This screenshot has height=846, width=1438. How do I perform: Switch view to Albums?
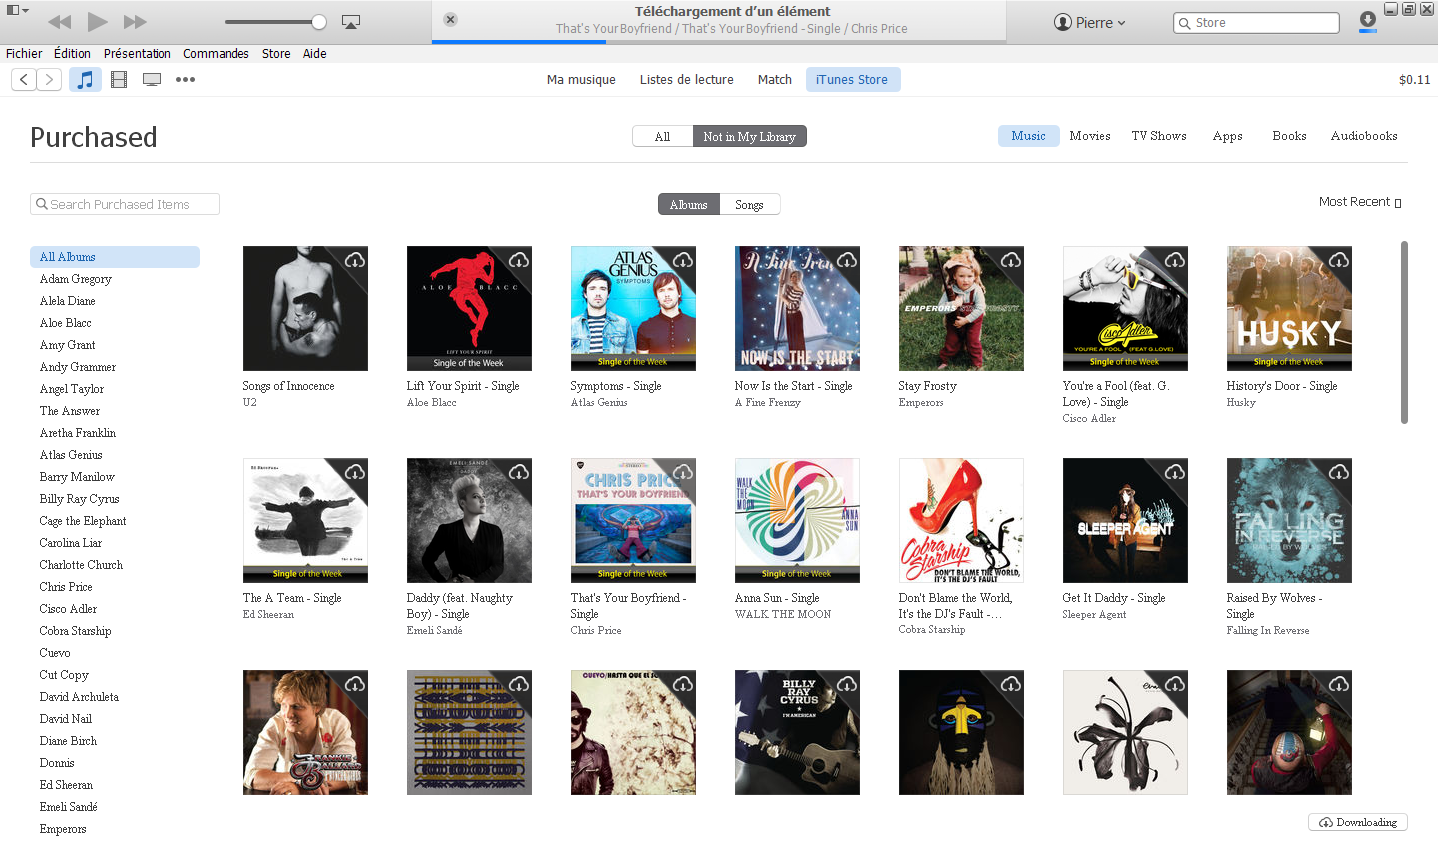688,204
